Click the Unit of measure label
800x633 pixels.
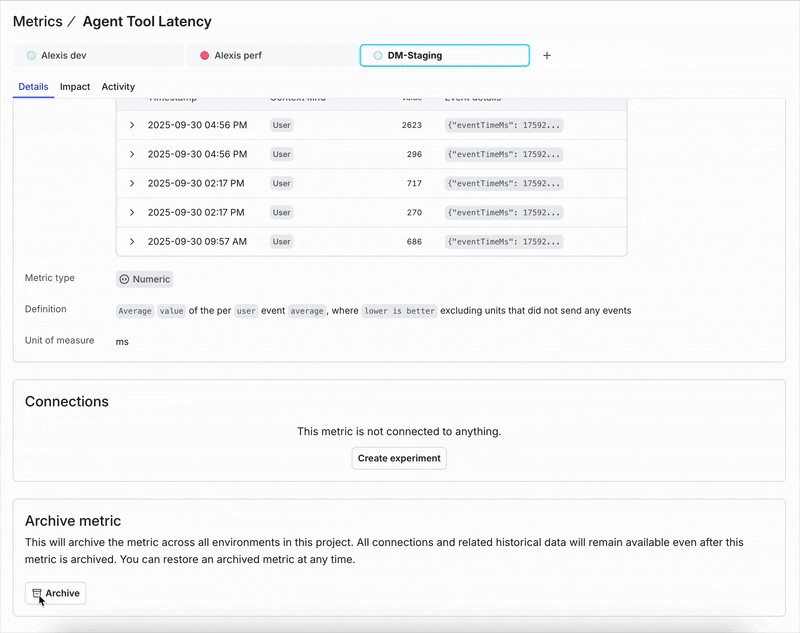coord(60,340)
